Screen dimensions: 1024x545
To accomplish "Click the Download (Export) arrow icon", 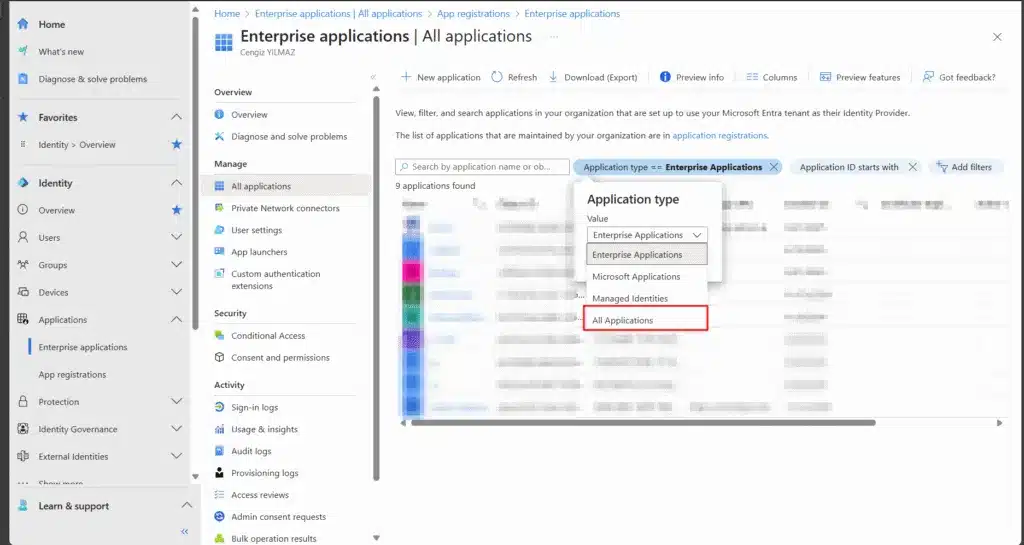I will [553, 77].
